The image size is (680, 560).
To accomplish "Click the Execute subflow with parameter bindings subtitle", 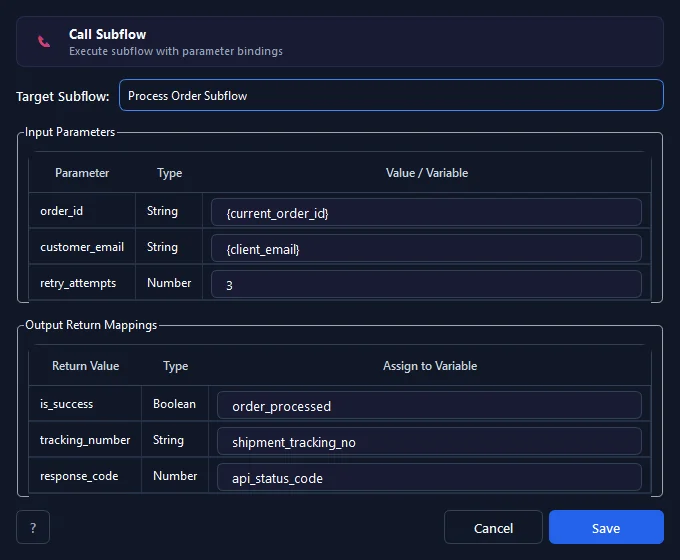I will coord(176,51).
